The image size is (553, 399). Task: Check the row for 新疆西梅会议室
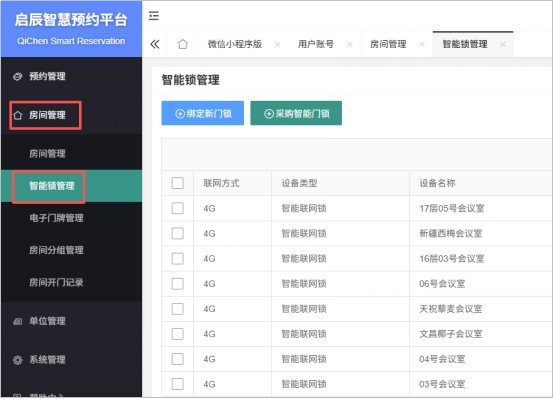[178, 233]
